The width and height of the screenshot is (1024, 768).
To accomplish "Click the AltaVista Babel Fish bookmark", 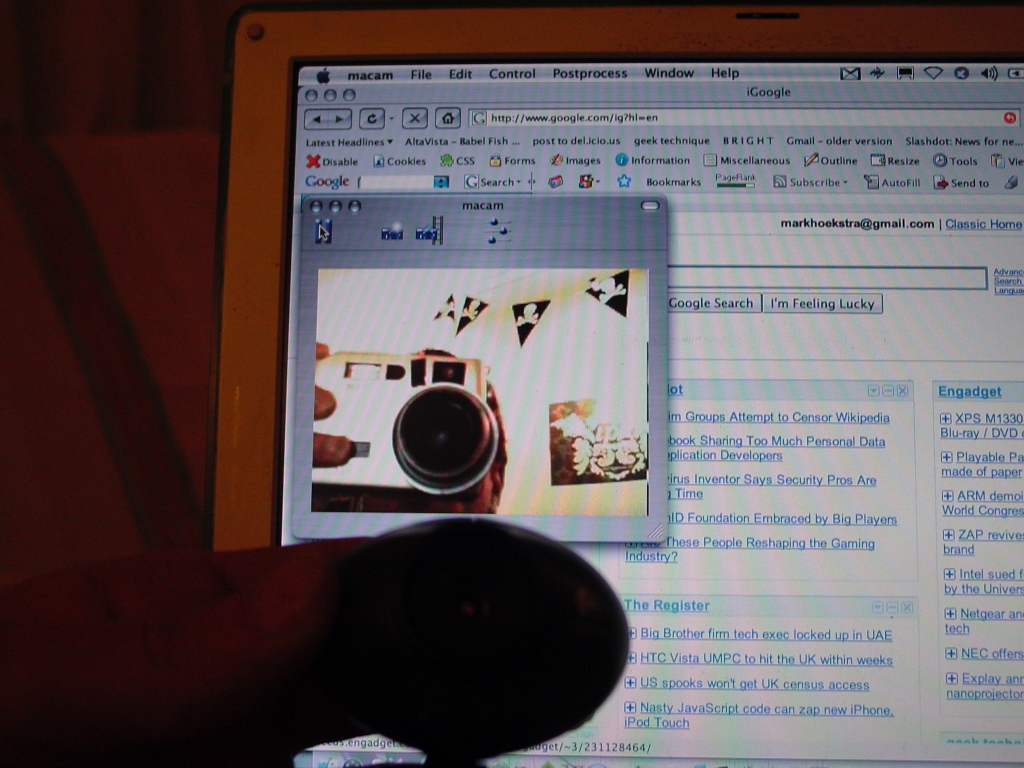I will pyautogui.click(x=462, y=141).
